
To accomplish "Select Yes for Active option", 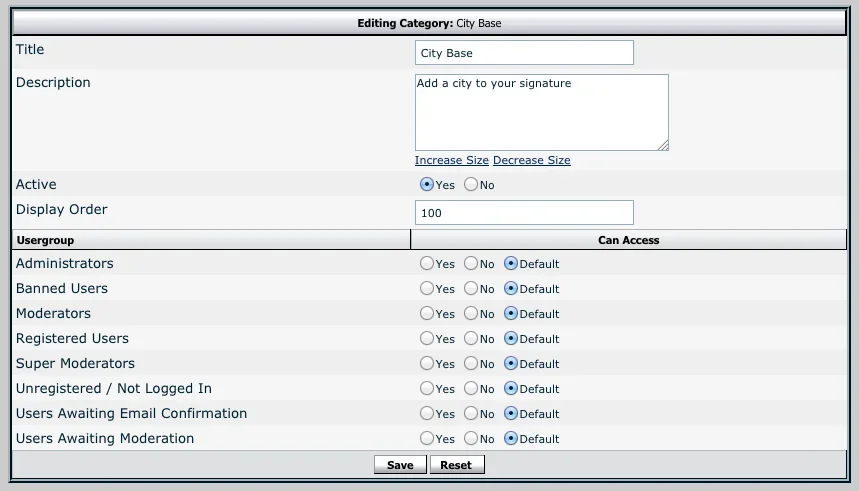I will [x=427, y=185].
